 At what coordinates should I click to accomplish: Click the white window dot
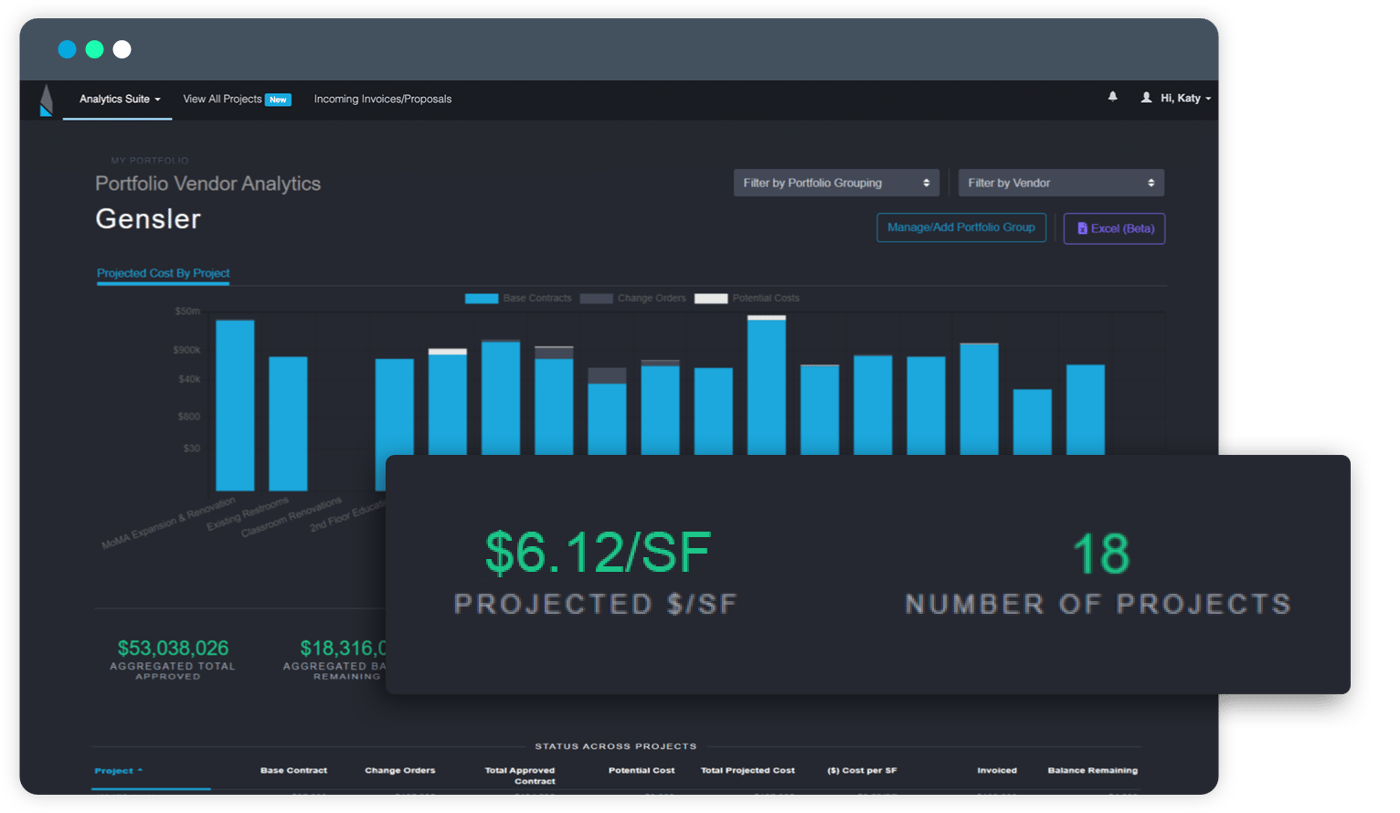tap(122, 49)
